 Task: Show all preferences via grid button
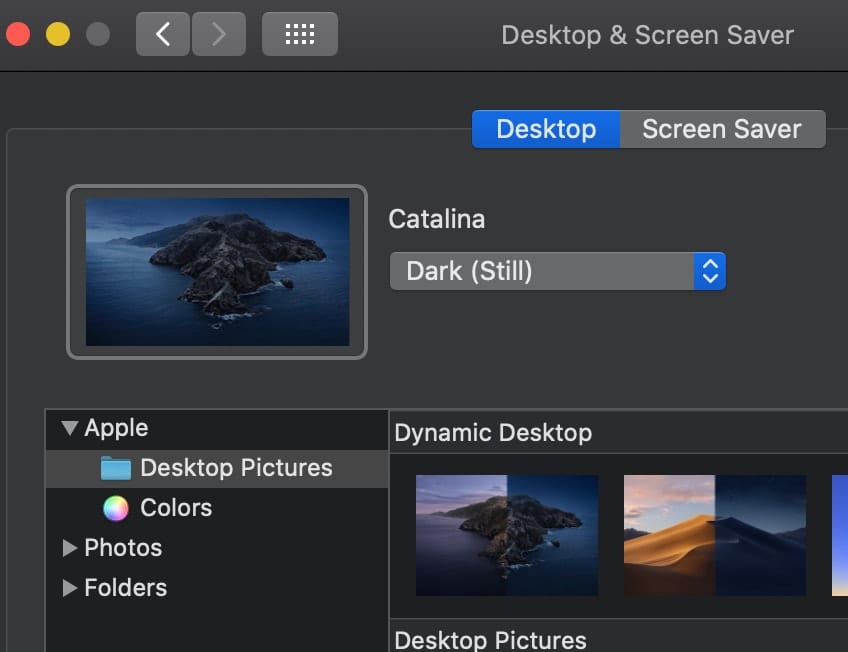coord(299,35)
